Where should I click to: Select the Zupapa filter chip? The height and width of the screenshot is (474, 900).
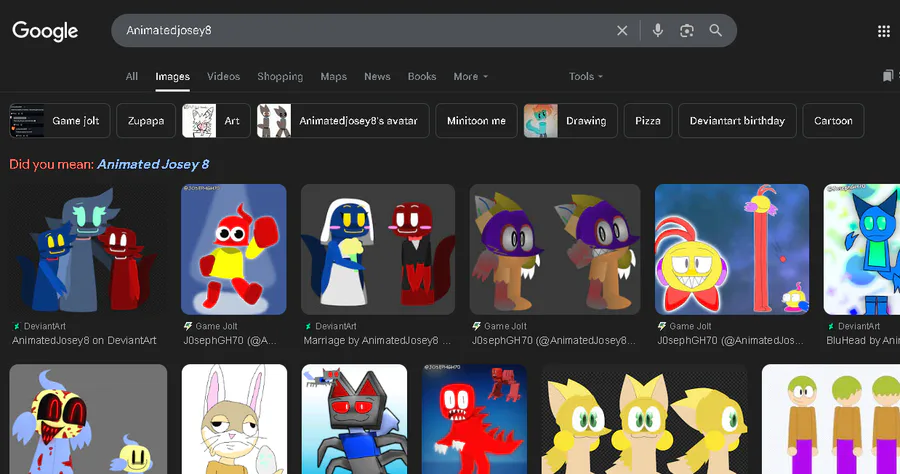(146, 121)
